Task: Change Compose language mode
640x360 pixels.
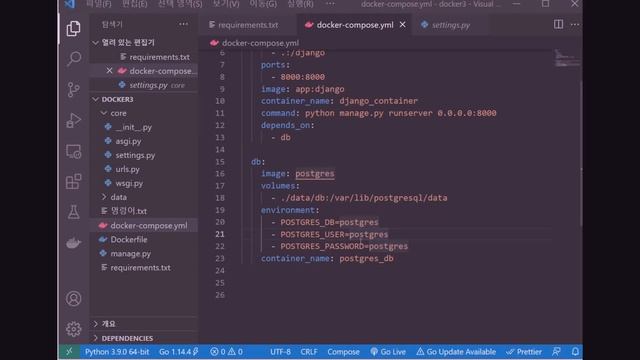Action: (343, 351)
